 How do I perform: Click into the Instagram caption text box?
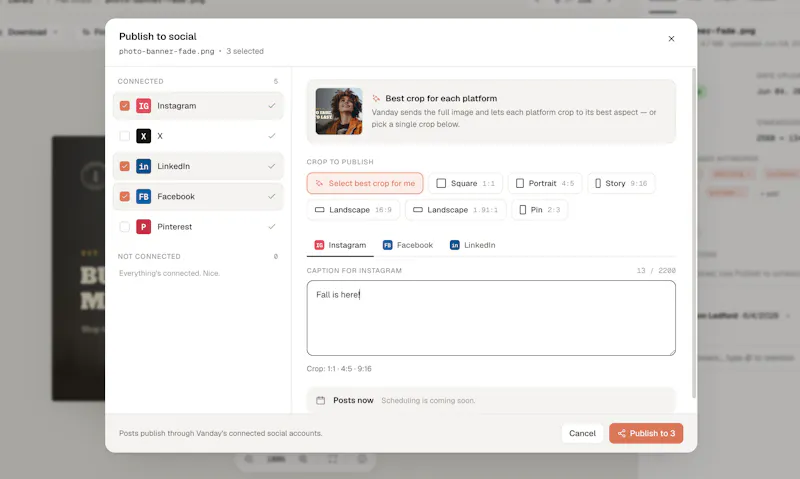491,318
